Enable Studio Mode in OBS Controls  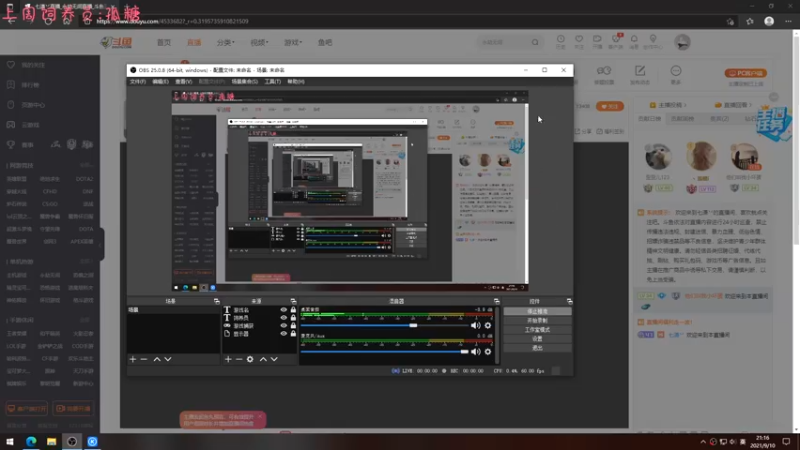[x=537, y=330]
